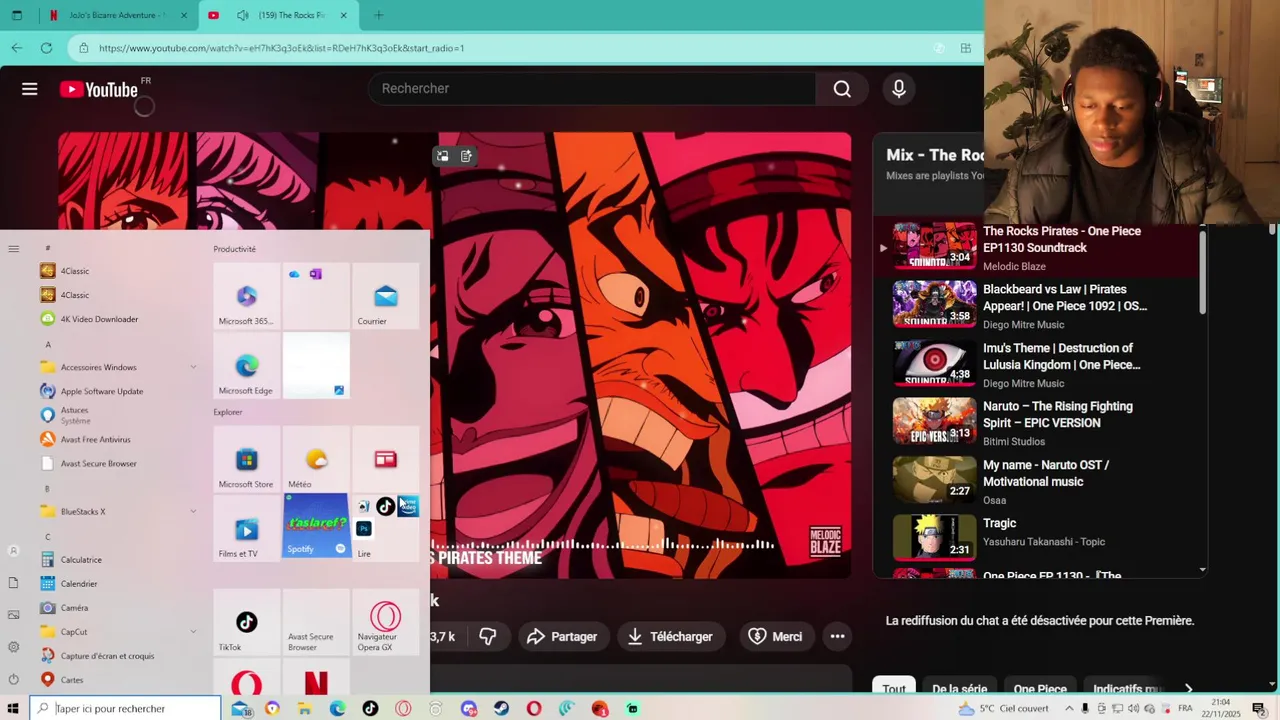
Task: Open the Courrier mail tile
Action: pyautogui.click(x=385, y=296)
